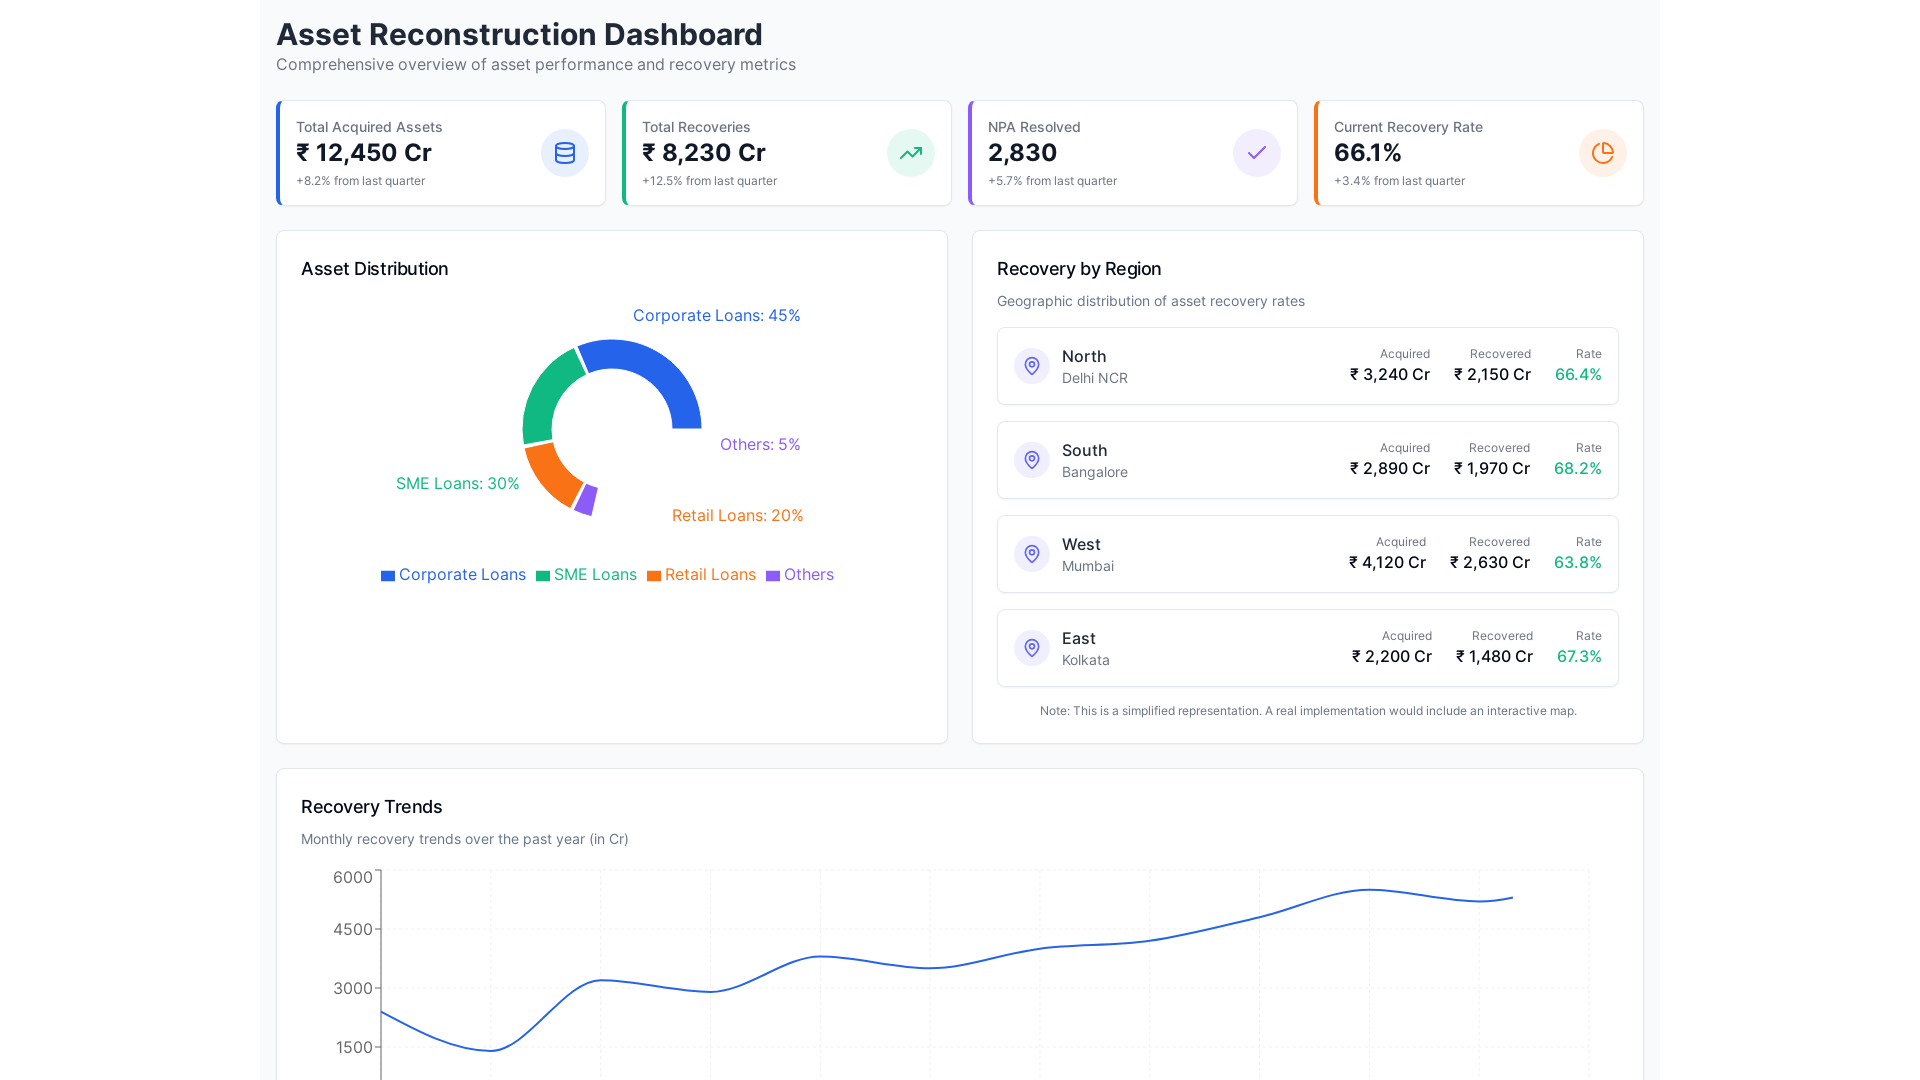Click '+8.2% from last quarter' text
The image size is (1920, 1080).
tap(360, 181)
